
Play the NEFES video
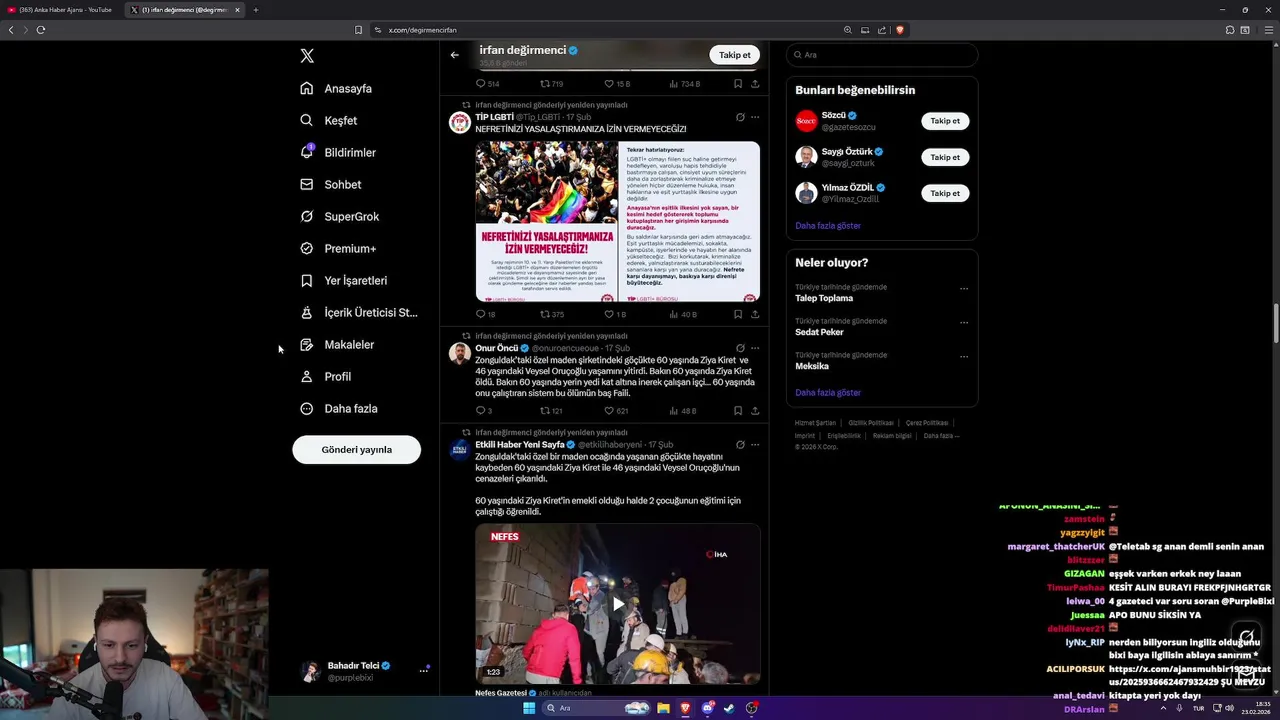pos(618,604)
